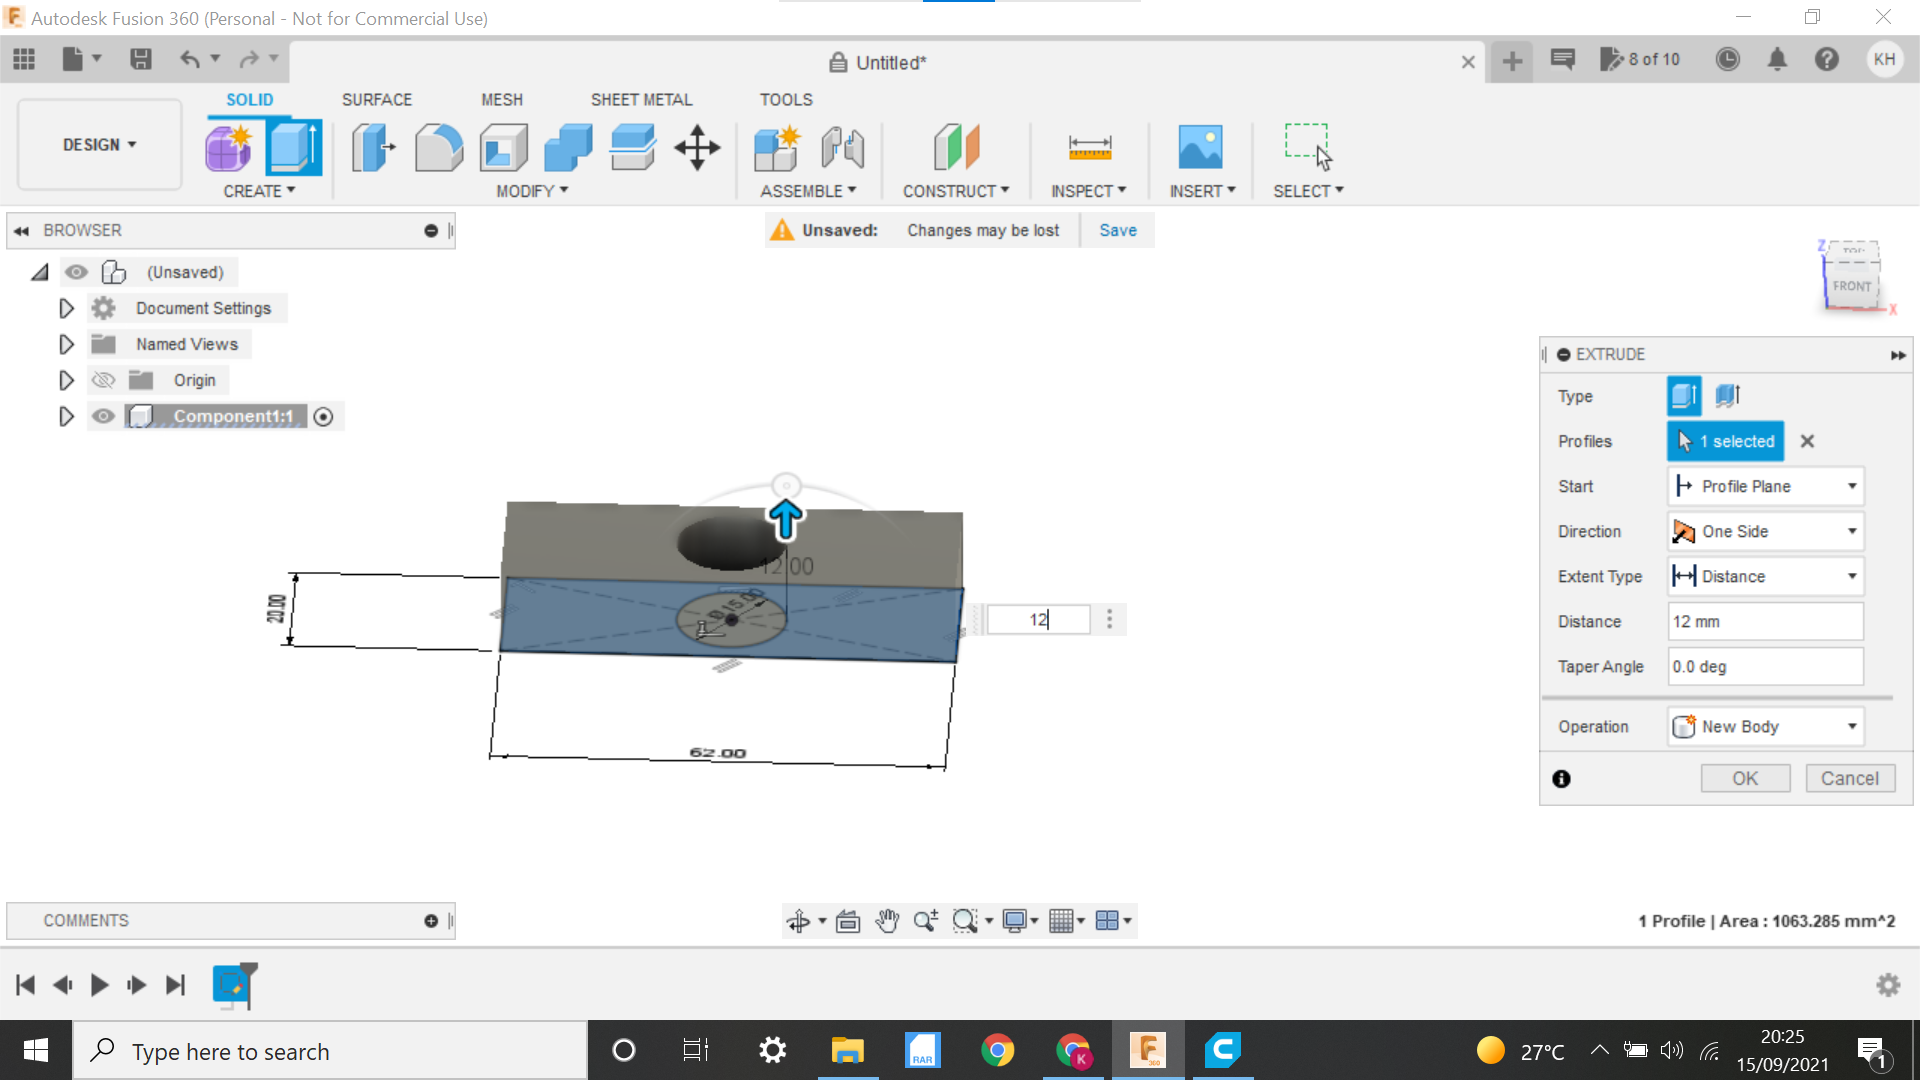Switch to the SHEET METAL tab

641,99
